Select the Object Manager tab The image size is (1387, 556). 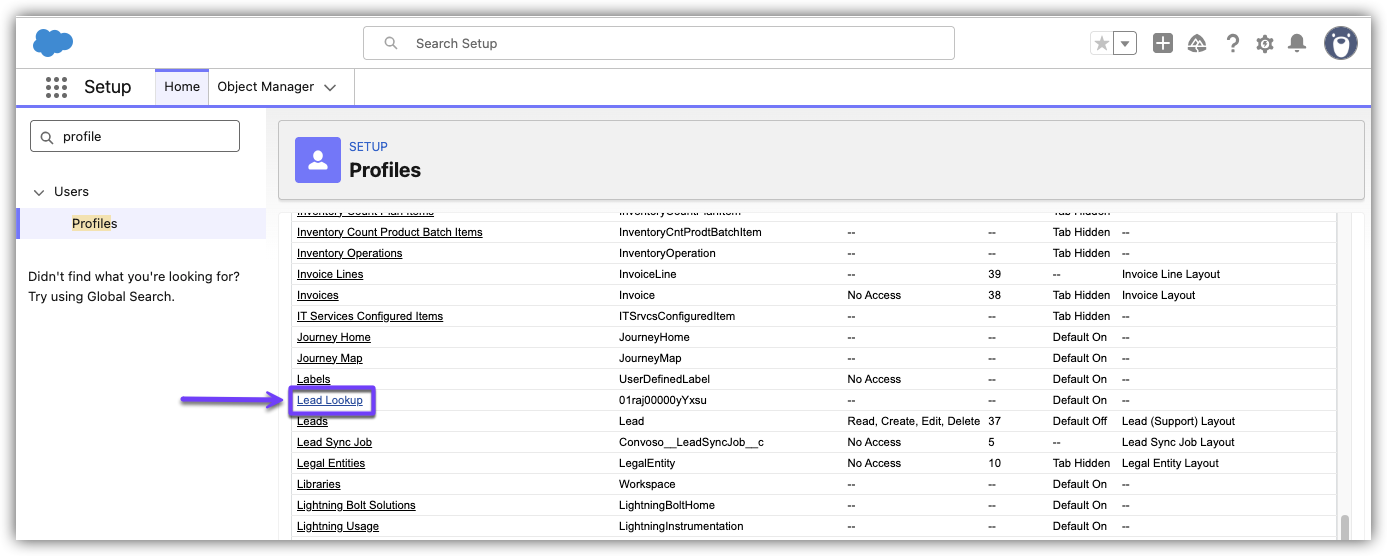coord(266,87)
